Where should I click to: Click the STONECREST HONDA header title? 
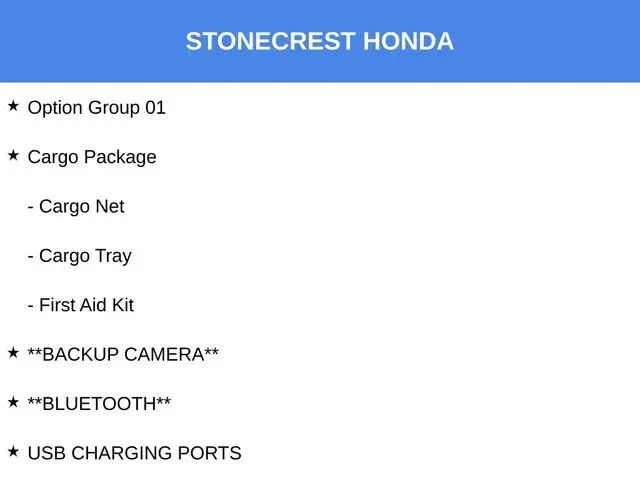(x=320, y=41)
